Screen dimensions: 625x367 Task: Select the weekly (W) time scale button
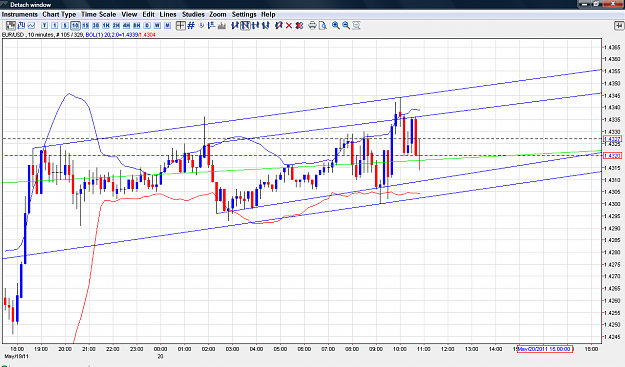coord(157,26)
